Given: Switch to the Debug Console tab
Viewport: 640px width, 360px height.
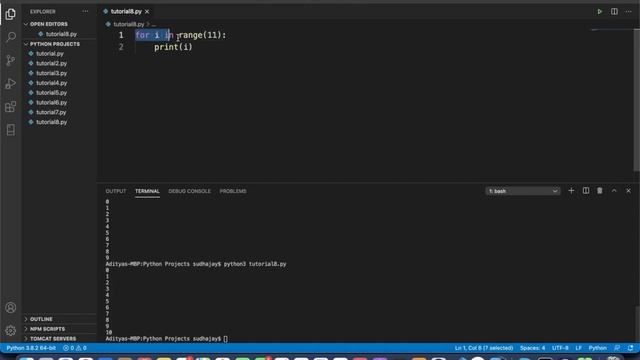Looking at the screenshot, I should pos(189,191).
